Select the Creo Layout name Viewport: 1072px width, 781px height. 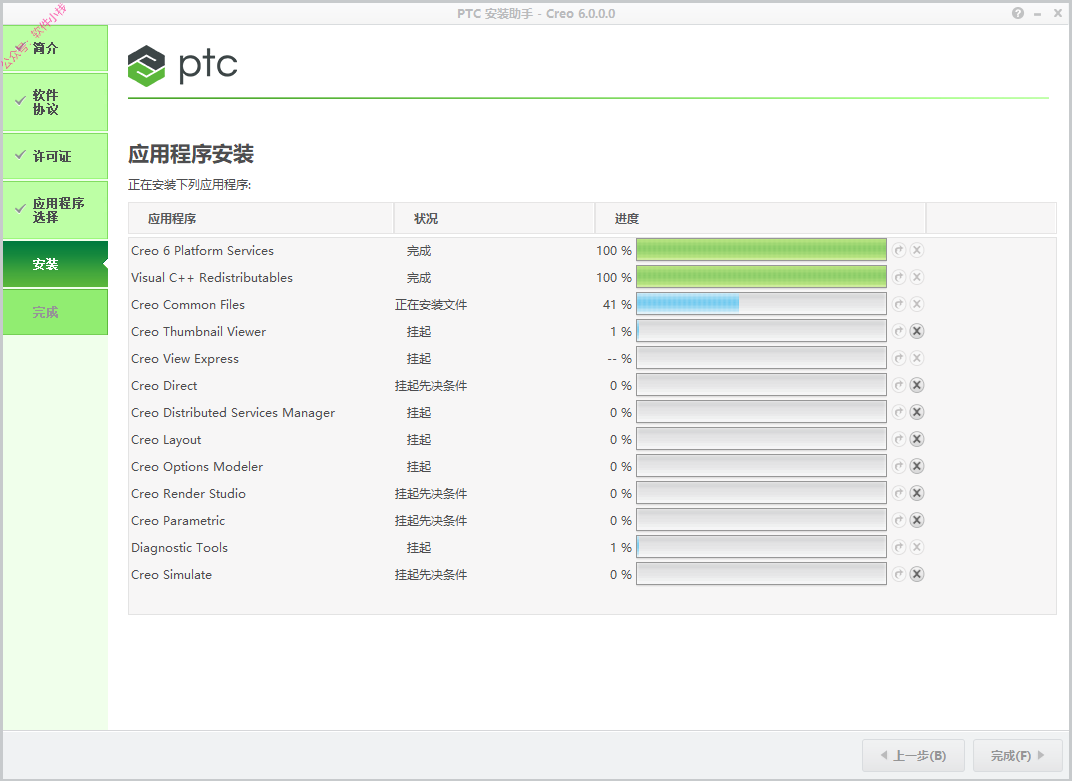166,440
